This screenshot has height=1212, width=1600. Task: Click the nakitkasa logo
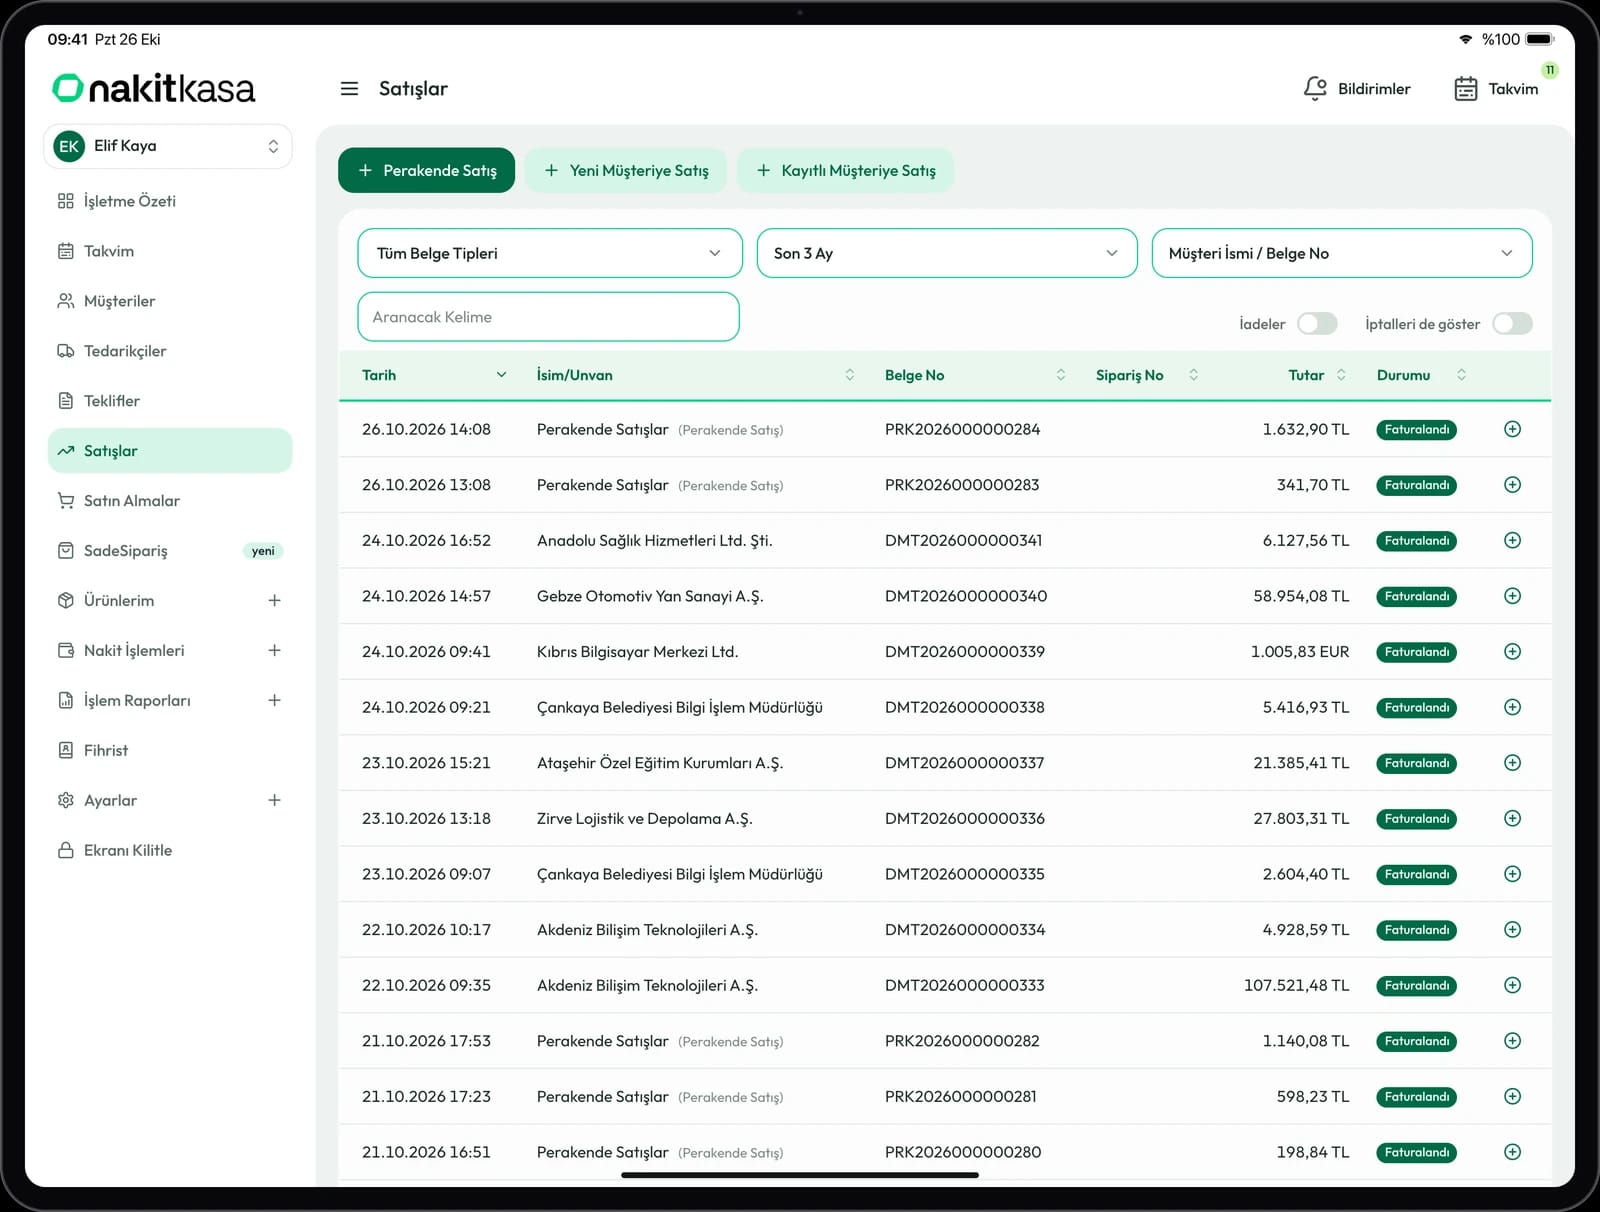(154, 89)
